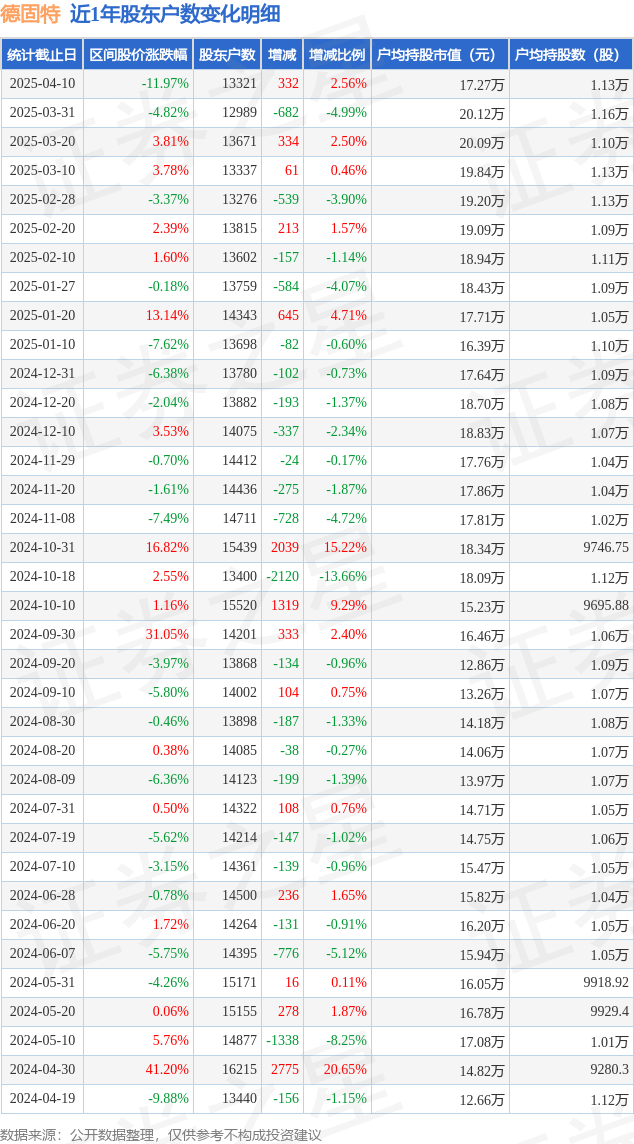Click the 20.12万 market value cell
Viewport: 634px width, 1144px height.
pyautogui.click(x=482, y=113)
